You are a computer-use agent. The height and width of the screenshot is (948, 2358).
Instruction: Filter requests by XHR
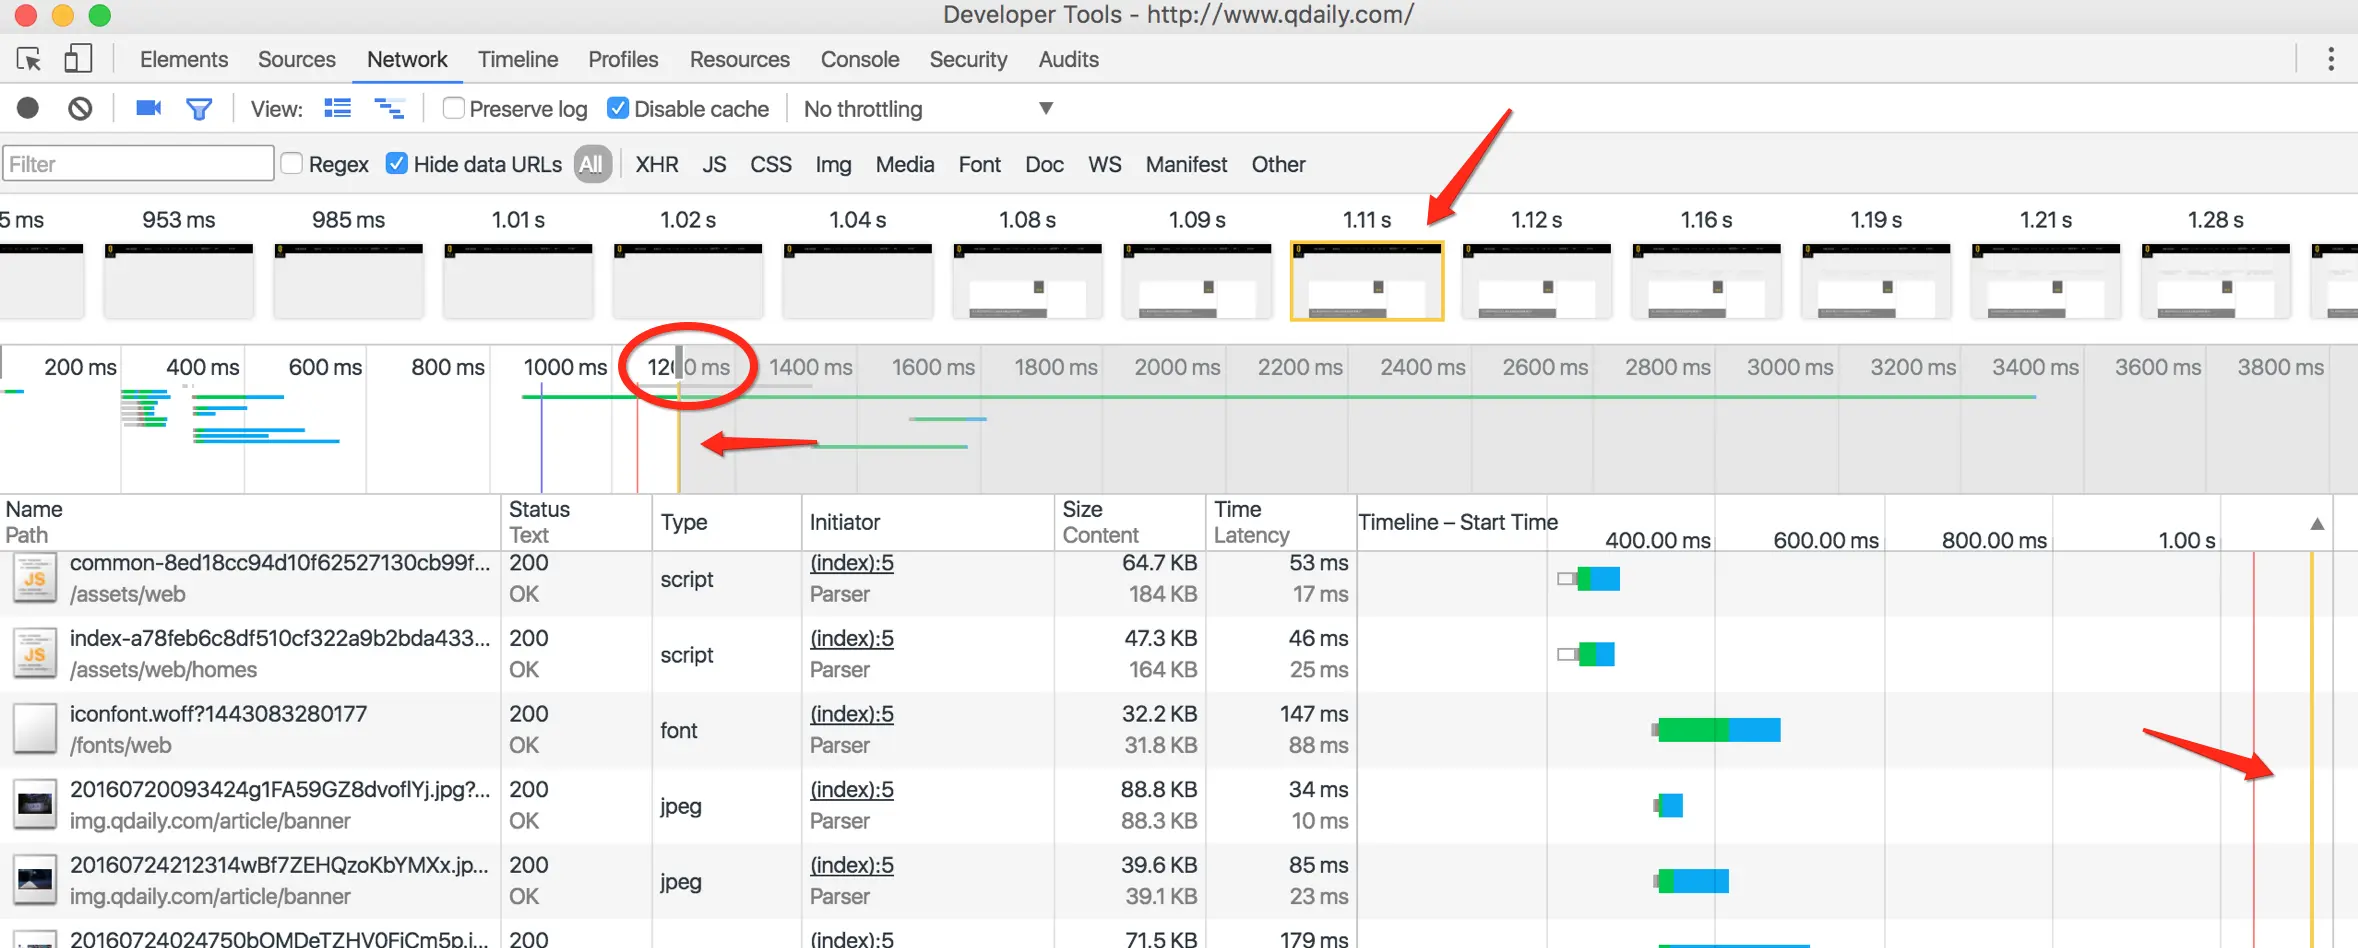tap(657, 164)
